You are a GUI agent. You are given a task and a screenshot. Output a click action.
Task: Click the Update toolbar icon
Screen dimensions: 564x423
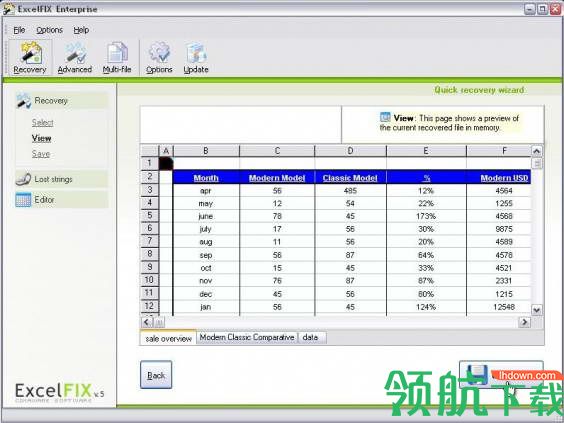coord(196,58)
